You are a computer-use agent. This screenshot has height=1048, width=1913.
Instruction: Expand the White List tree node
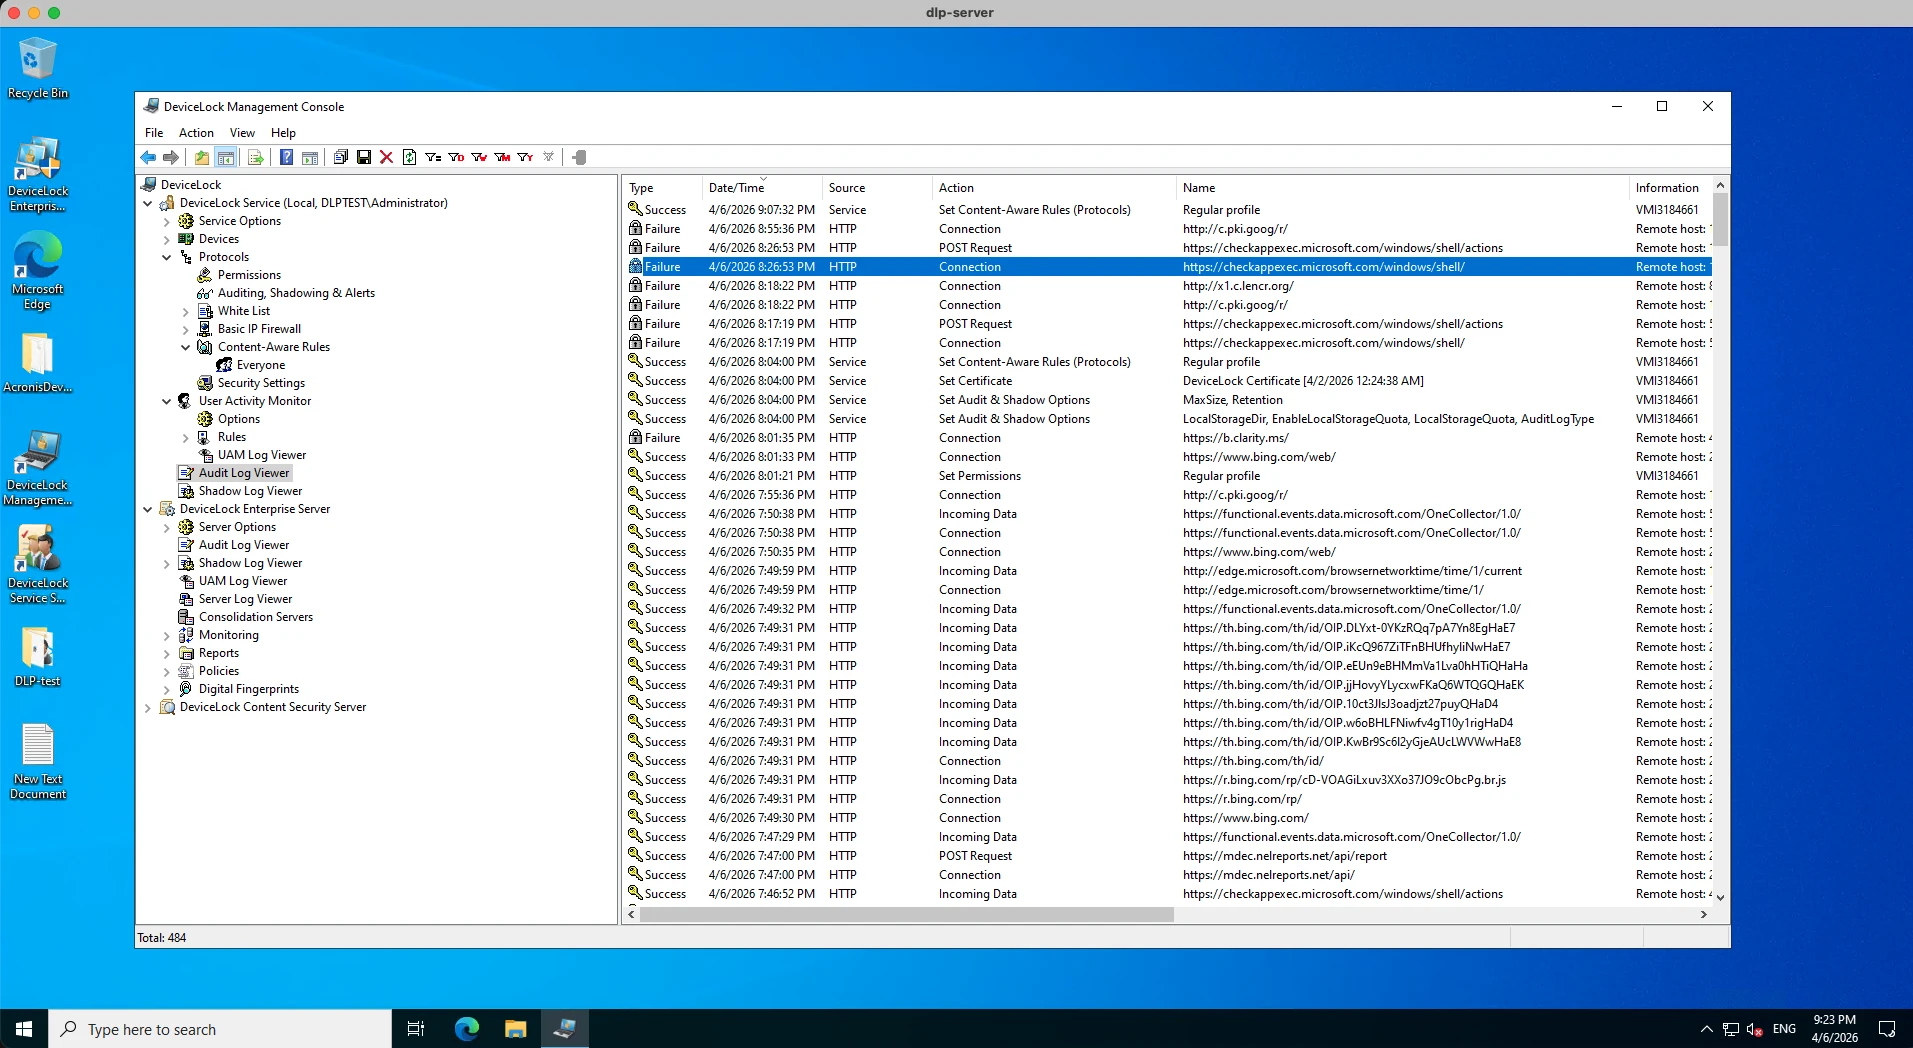pos(186,311)
